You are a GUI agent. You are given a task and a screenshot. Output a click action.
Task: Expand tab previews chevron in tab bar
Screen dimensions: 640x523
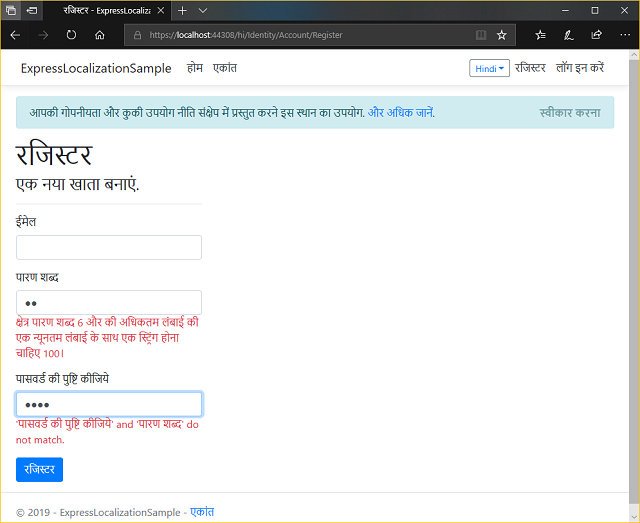click(x=203, y=10)
